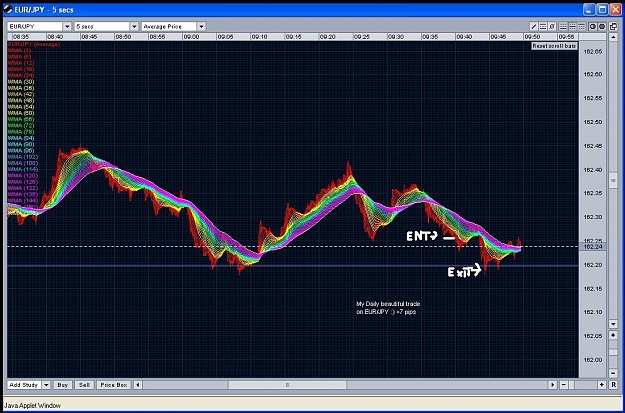Click the full-filled circle chart style icon
This screenshot has height=413, width=625.
click(602, 27)
